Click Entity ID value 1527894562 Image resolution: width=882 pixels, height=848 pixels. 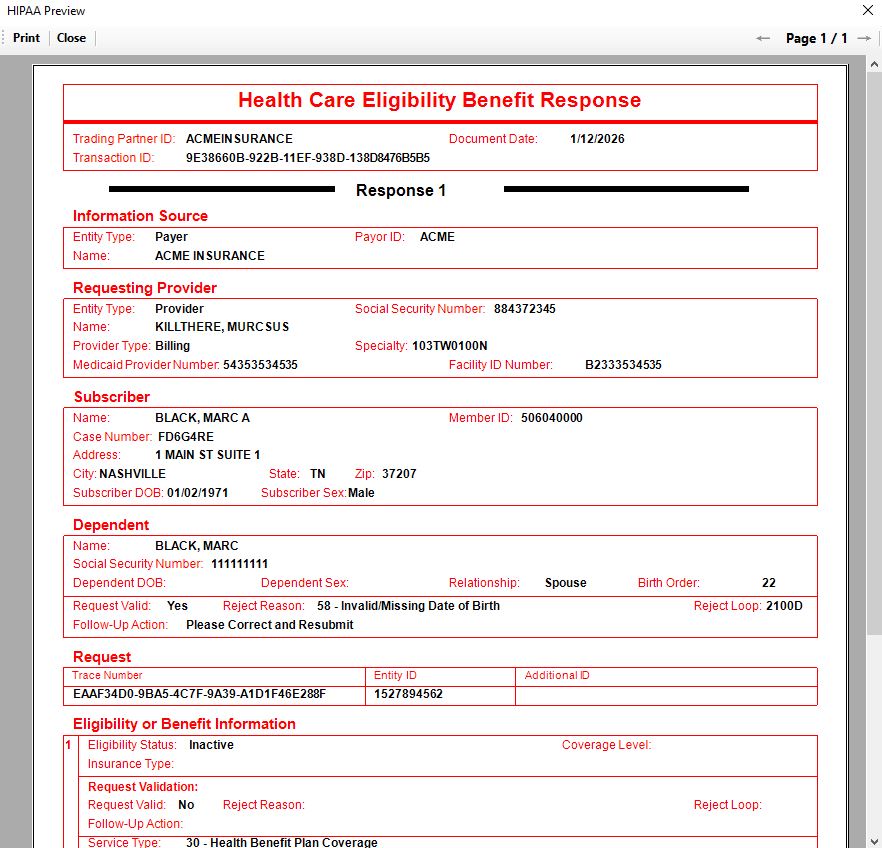click(x=408, y=694)
